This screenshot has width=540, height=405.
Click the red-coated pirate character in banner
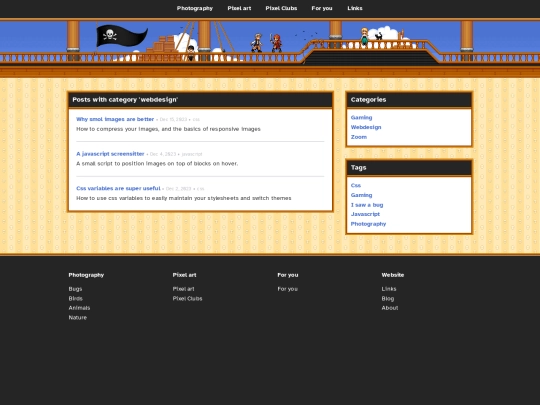coord(276,43)
